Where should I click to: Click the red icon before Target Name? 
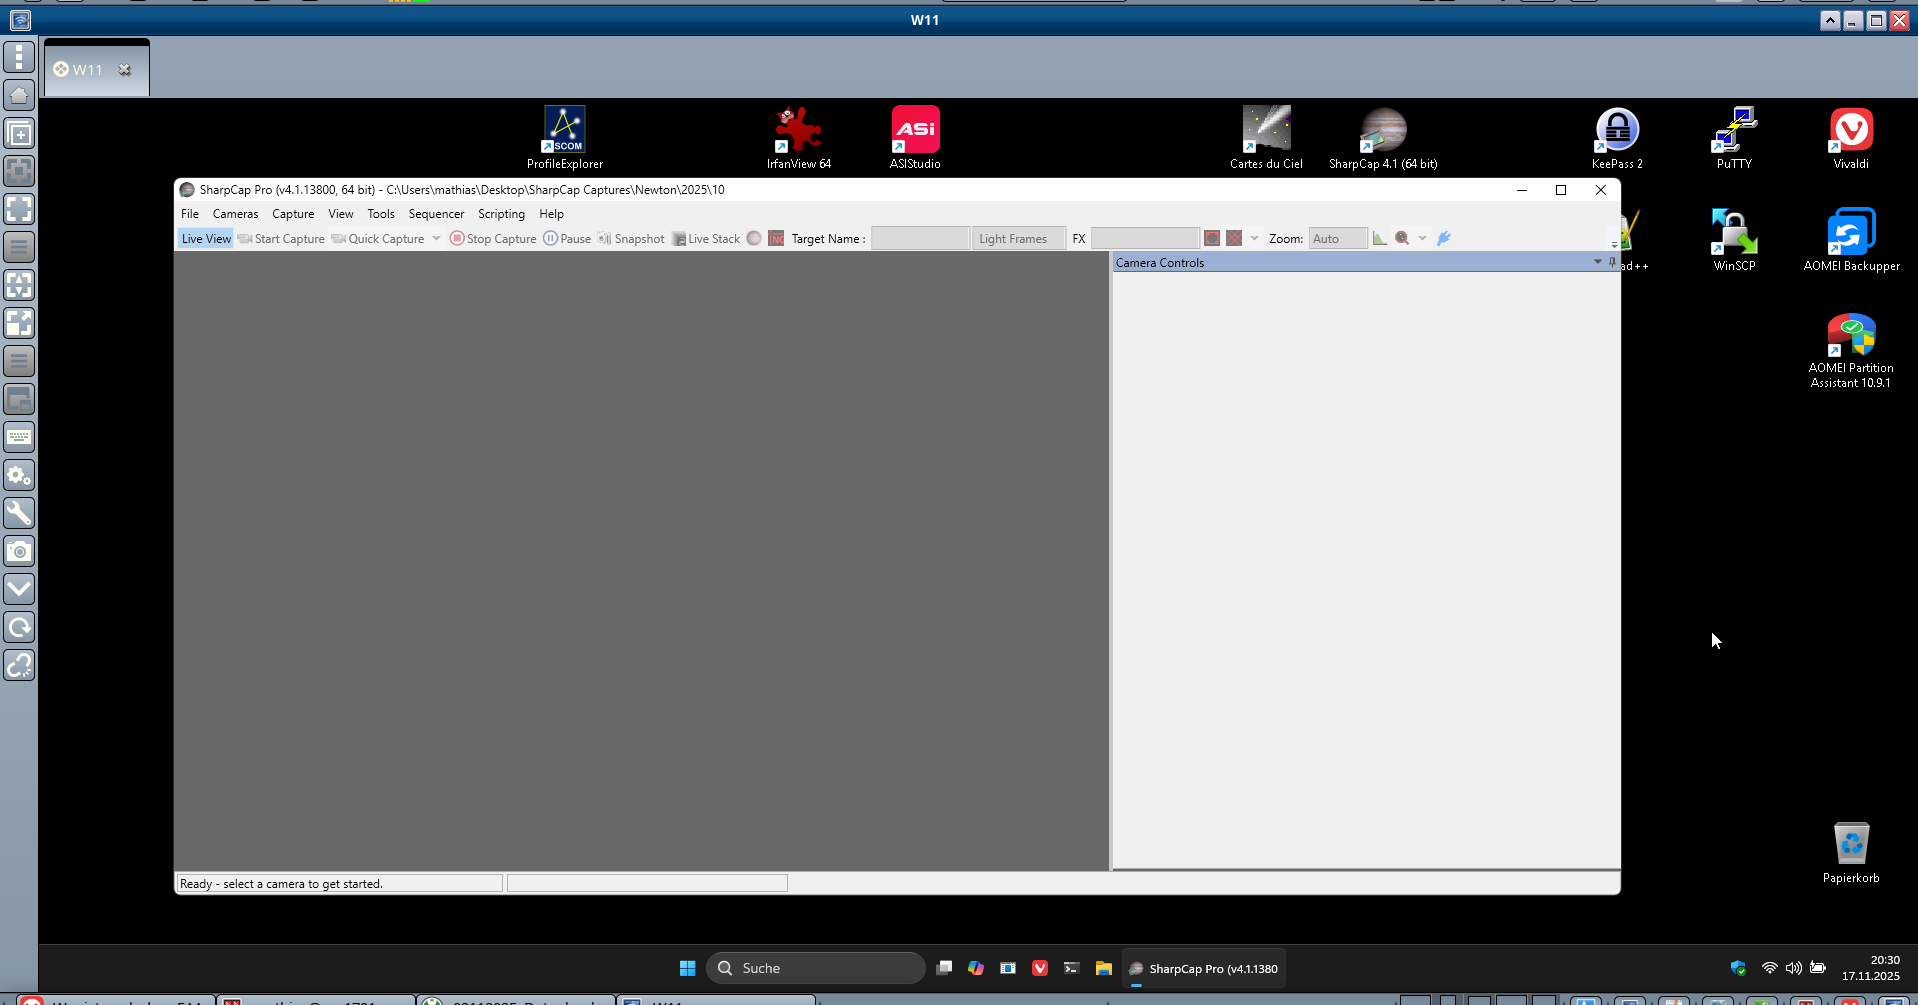coord(776,238)
